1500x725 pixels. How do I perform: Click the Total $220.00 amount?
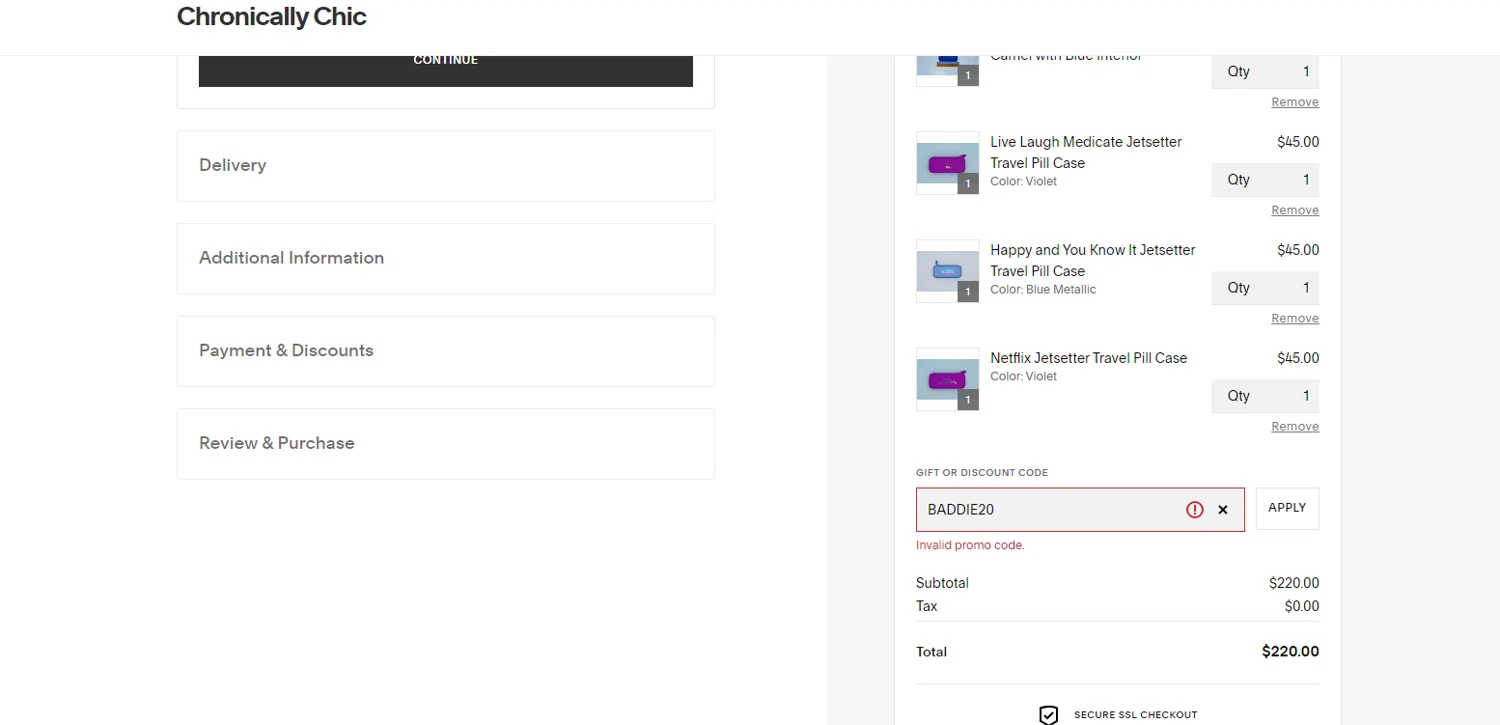[x=1290, y=652]
